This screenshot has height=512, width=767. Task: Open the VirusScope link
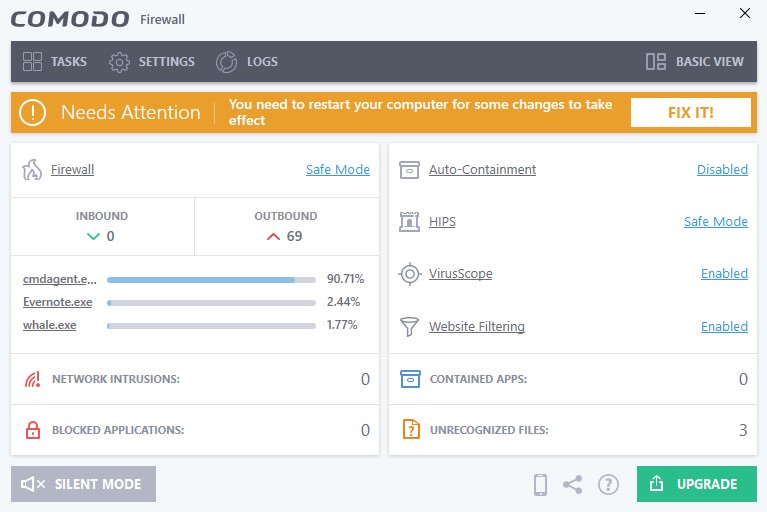coord(461,274)
